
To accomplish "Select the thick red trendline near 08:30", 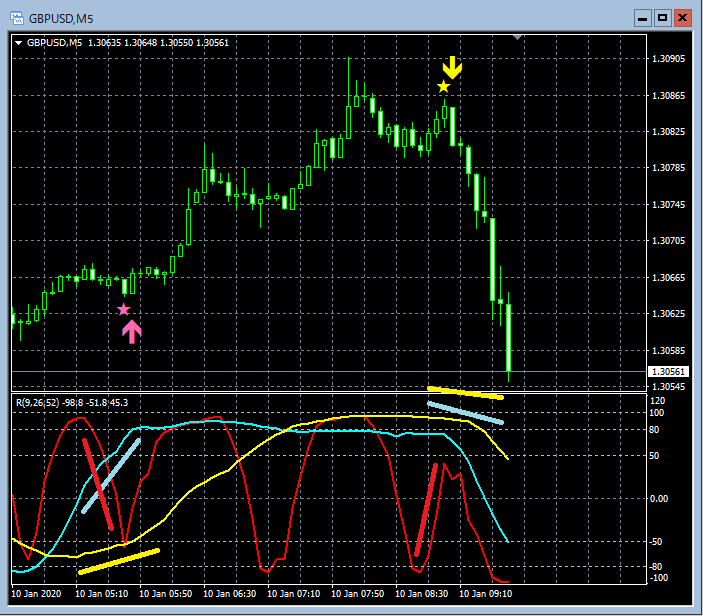I will pos(426,510).
